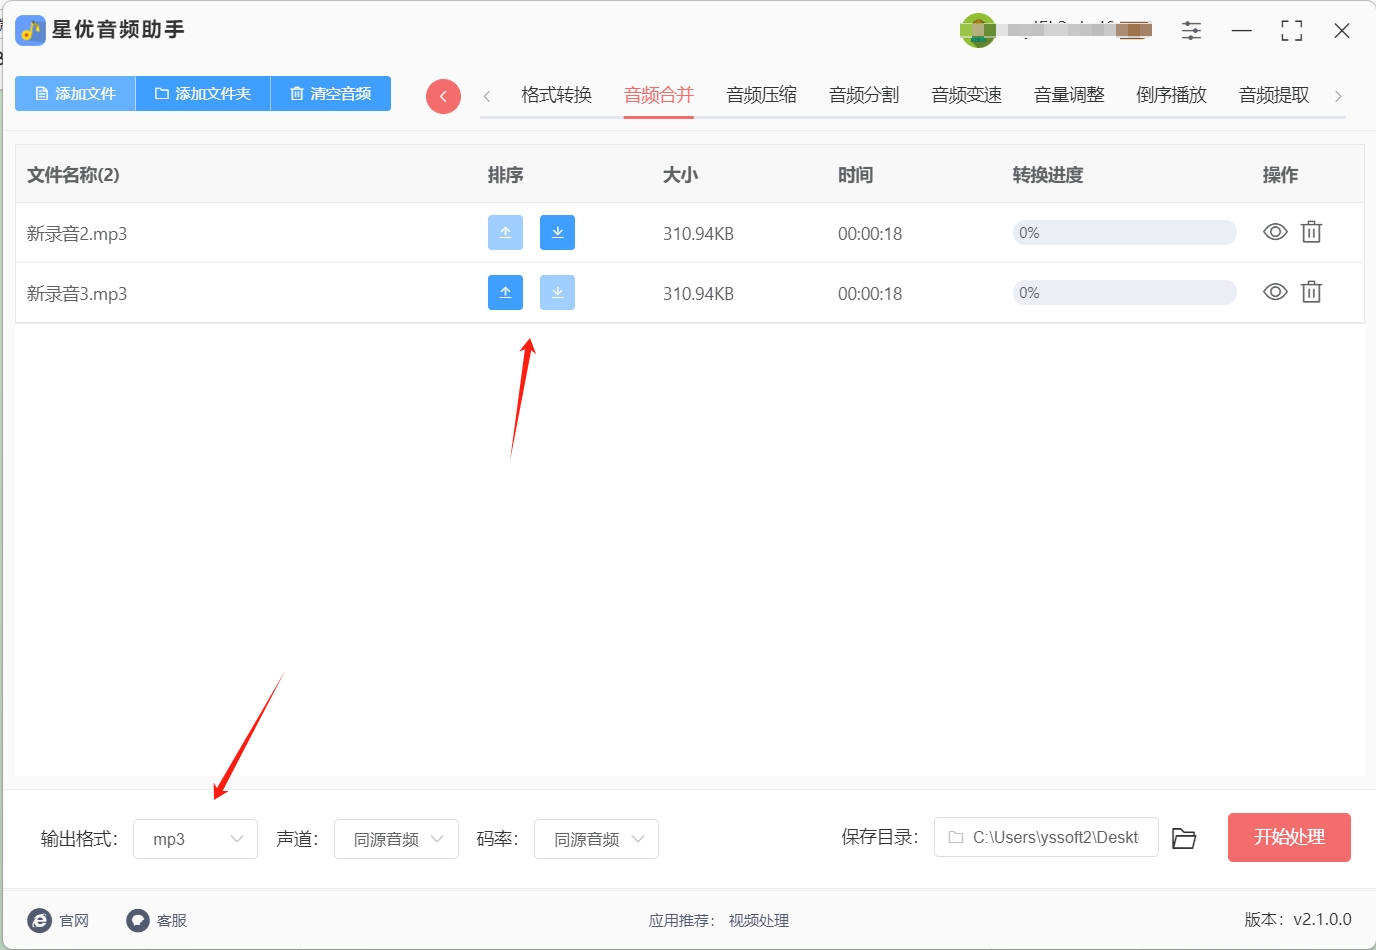Viewport: 1376px width, 950px height.
Task: Switch to the 音频压缩 tab
Action: click(761, 95)
